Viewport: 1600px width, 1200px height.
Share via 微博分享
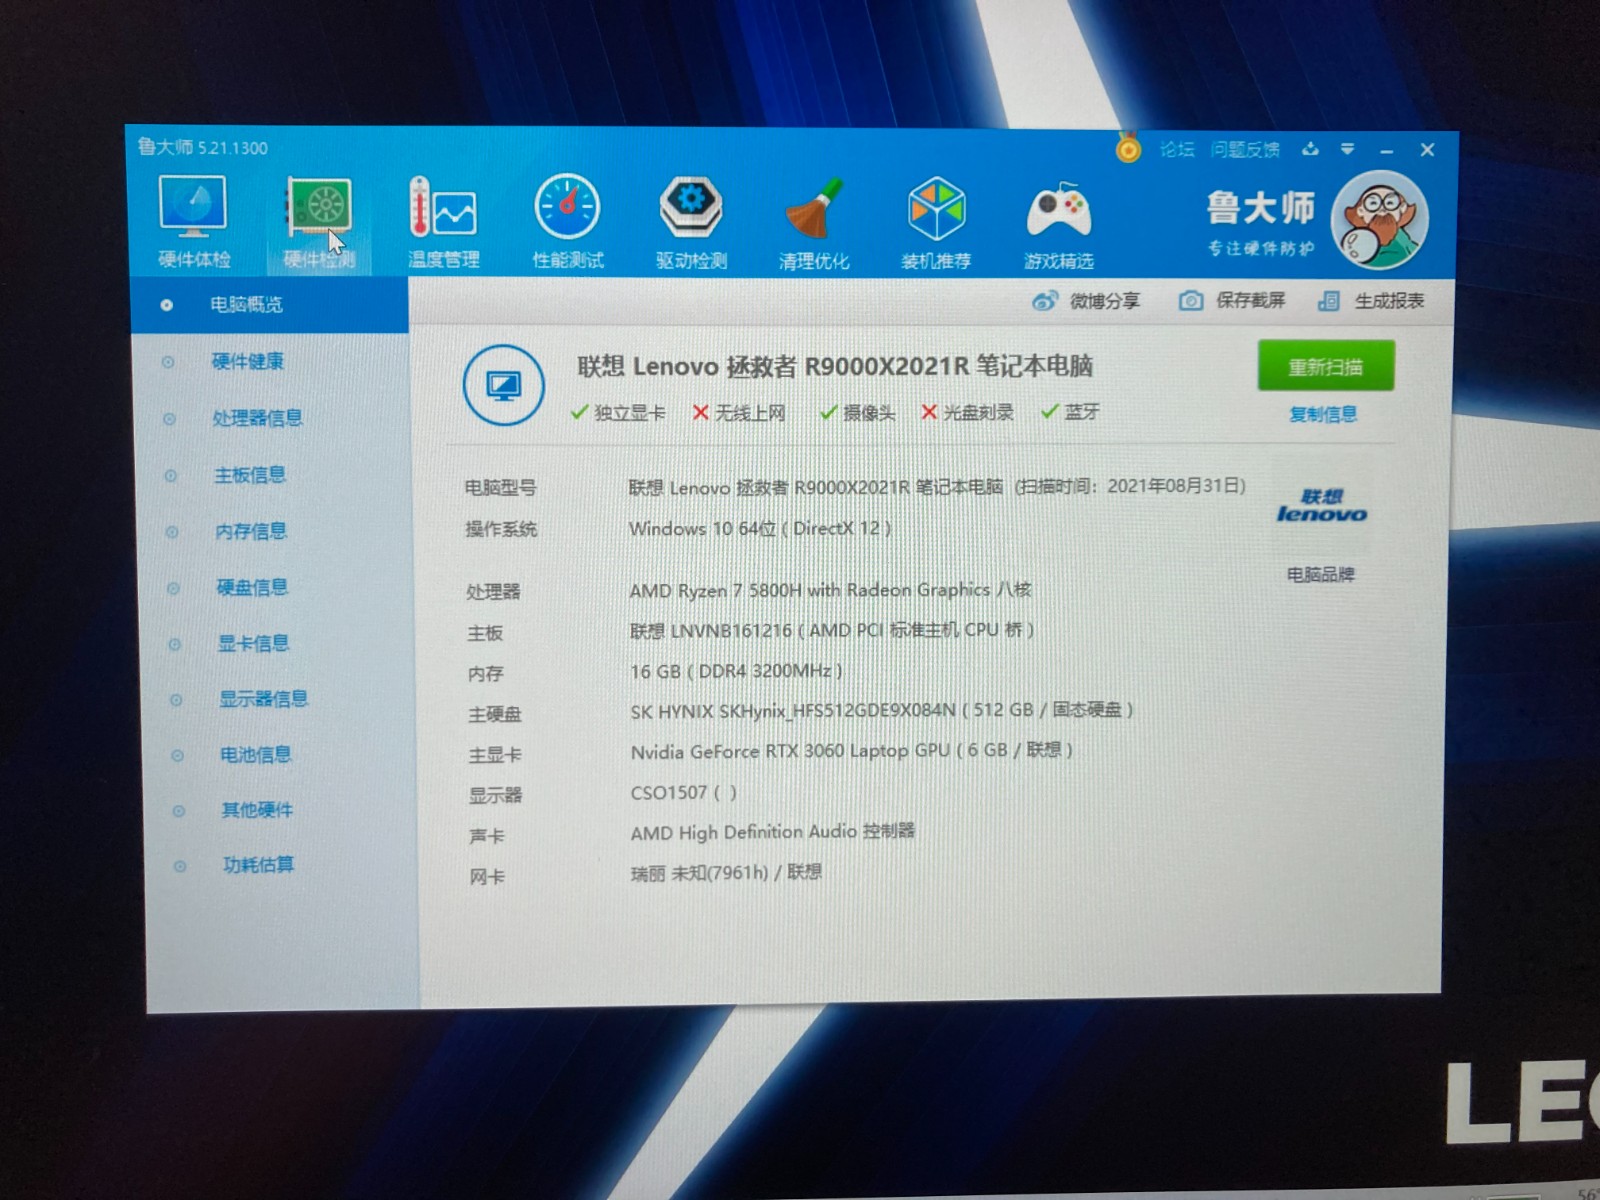point(1086,301)
